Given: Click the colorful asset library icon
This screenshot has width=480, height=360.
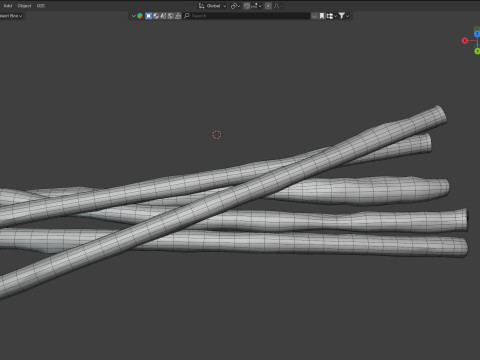Looking at the screenshot, I should point(140,16).
